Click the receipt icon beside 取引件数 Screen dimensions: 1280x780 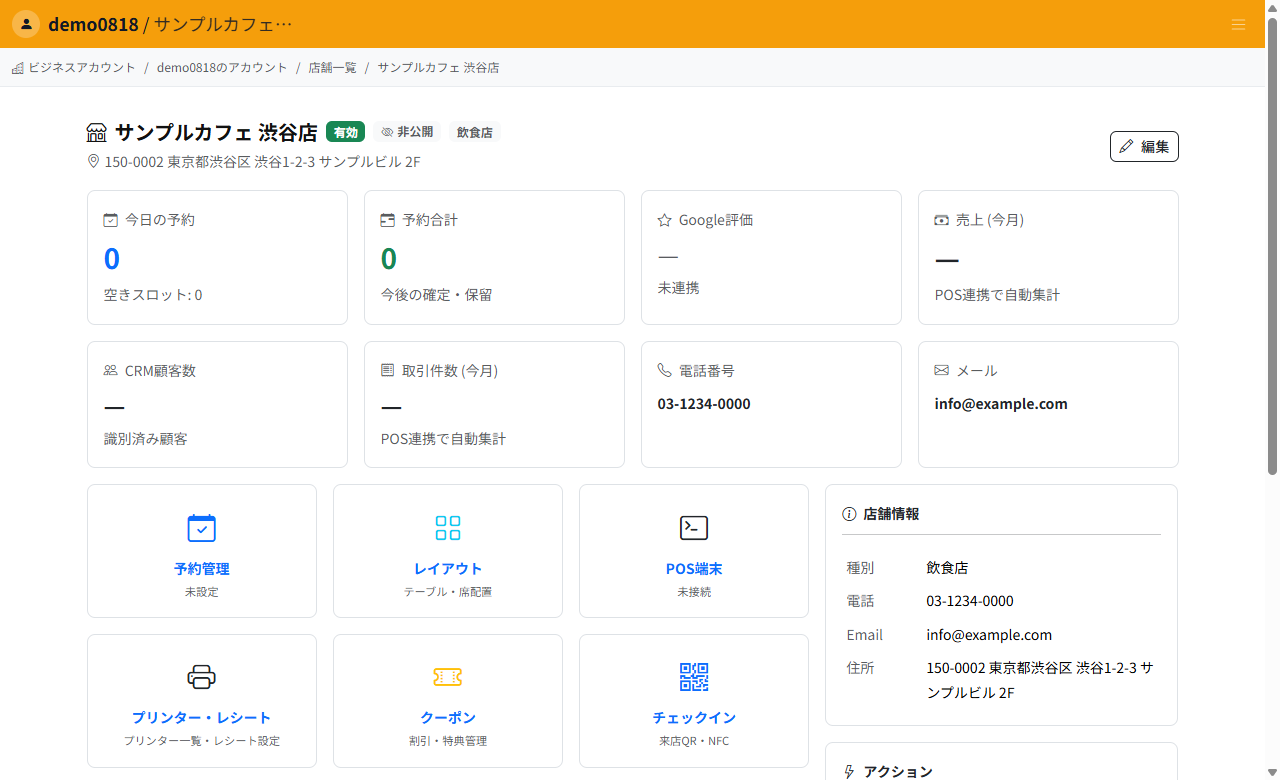click(388, 370)
